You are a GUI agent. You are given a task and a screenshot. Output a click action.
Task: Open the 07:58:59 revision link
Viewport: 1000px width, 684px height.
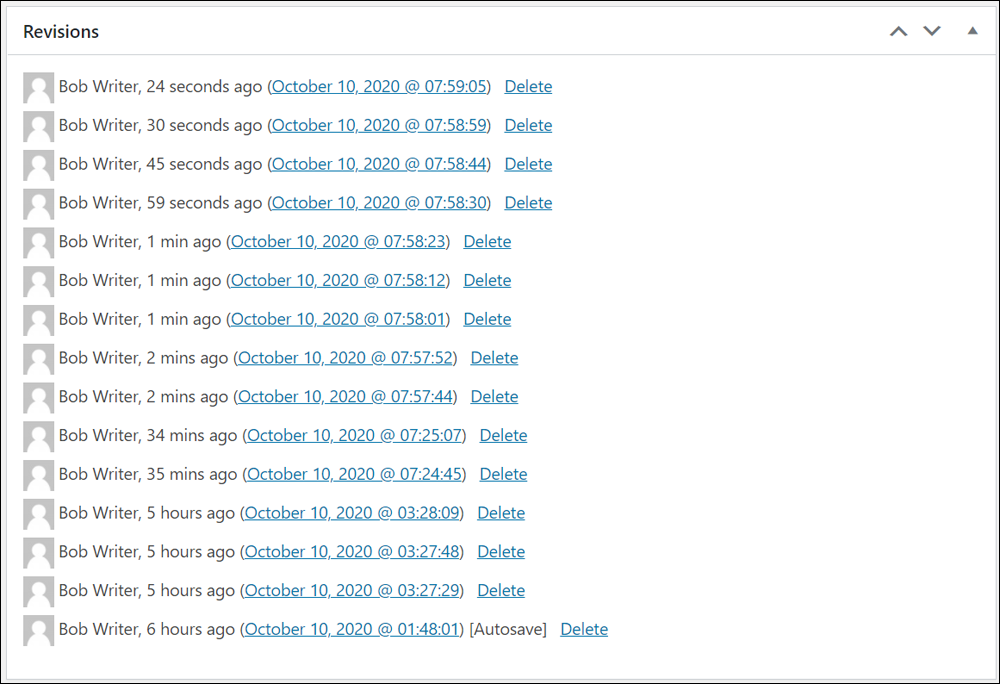[x=379, y=125]
